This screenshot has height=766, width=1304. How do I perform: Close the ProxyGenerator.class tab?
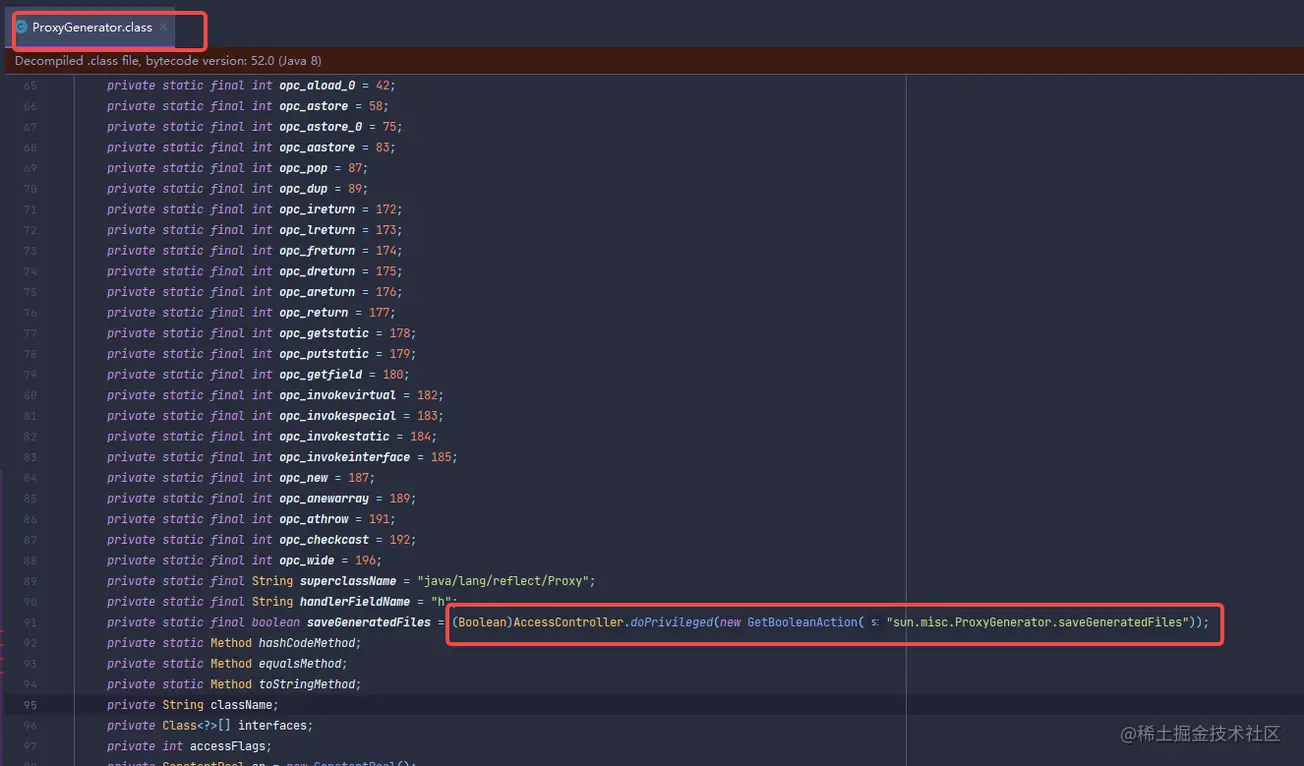(163, 27)
